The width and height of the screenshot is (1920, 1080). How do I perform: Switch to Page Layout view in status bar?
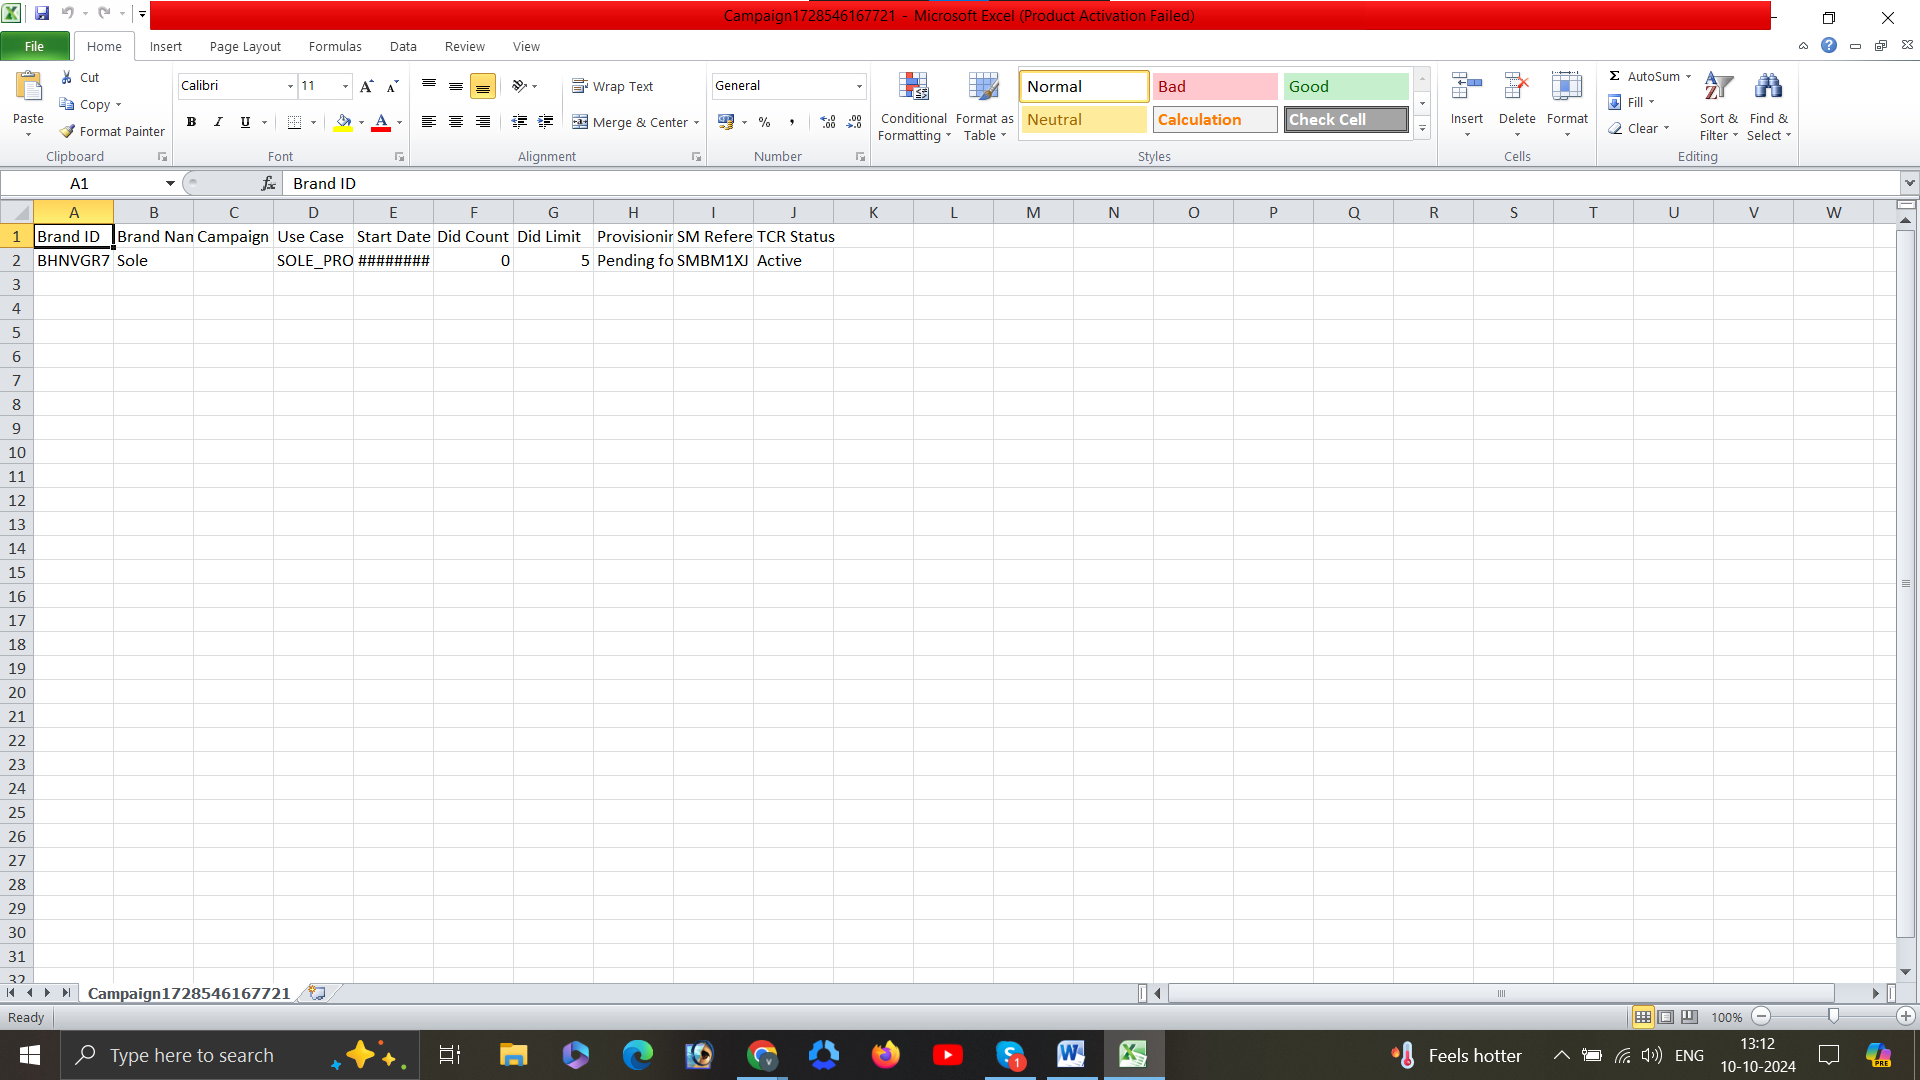(1666, 1017)
